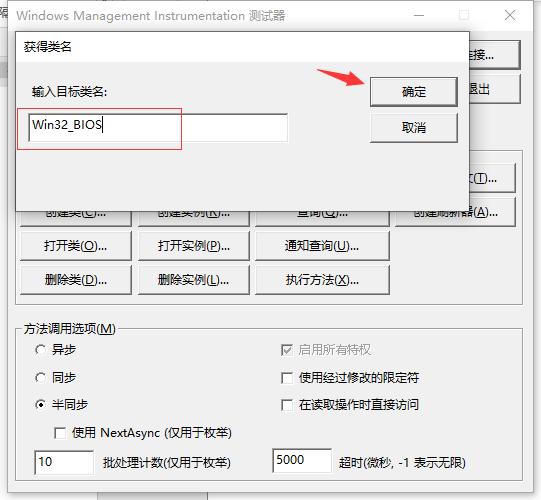Close the WMI tester window
This screenshot has height=500, width=541.
[x=510, y=15]
